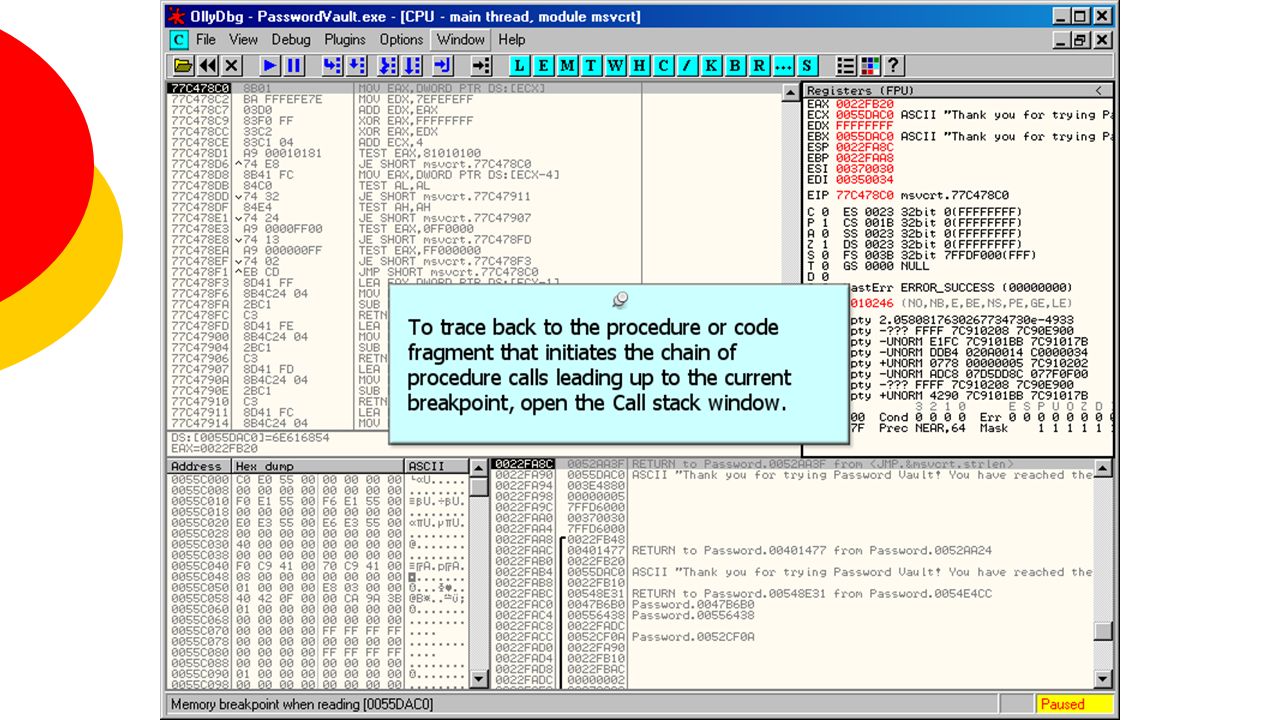1280x720 pixels.
Task: Click the Step over toolbar icon
Action: pos(356,66)
